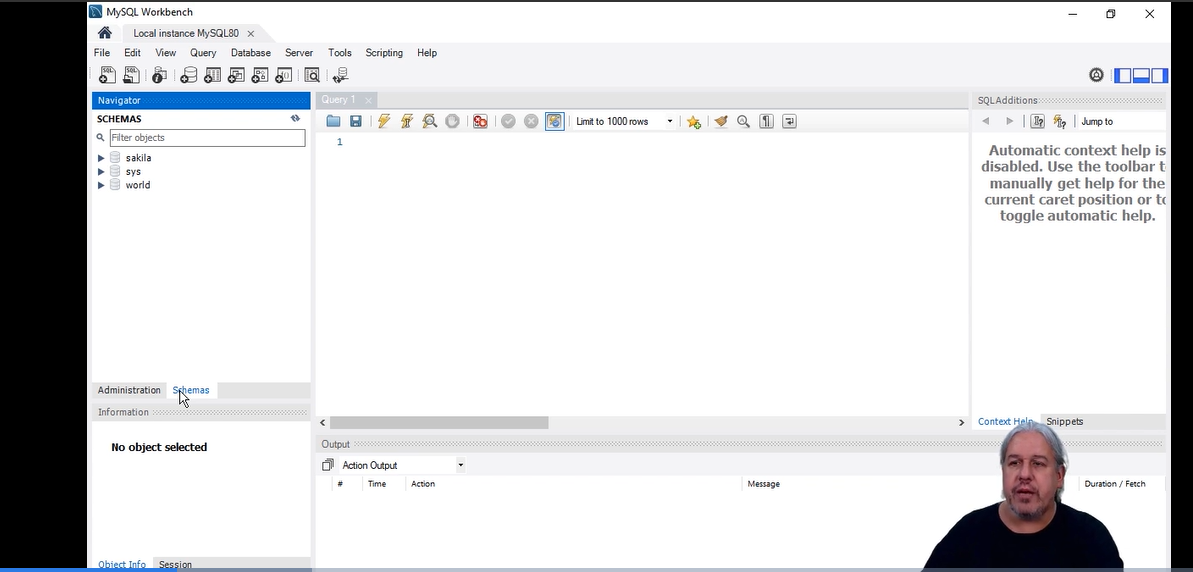
Task: Open a SQL script file in new tab
Action: [131, 75]
